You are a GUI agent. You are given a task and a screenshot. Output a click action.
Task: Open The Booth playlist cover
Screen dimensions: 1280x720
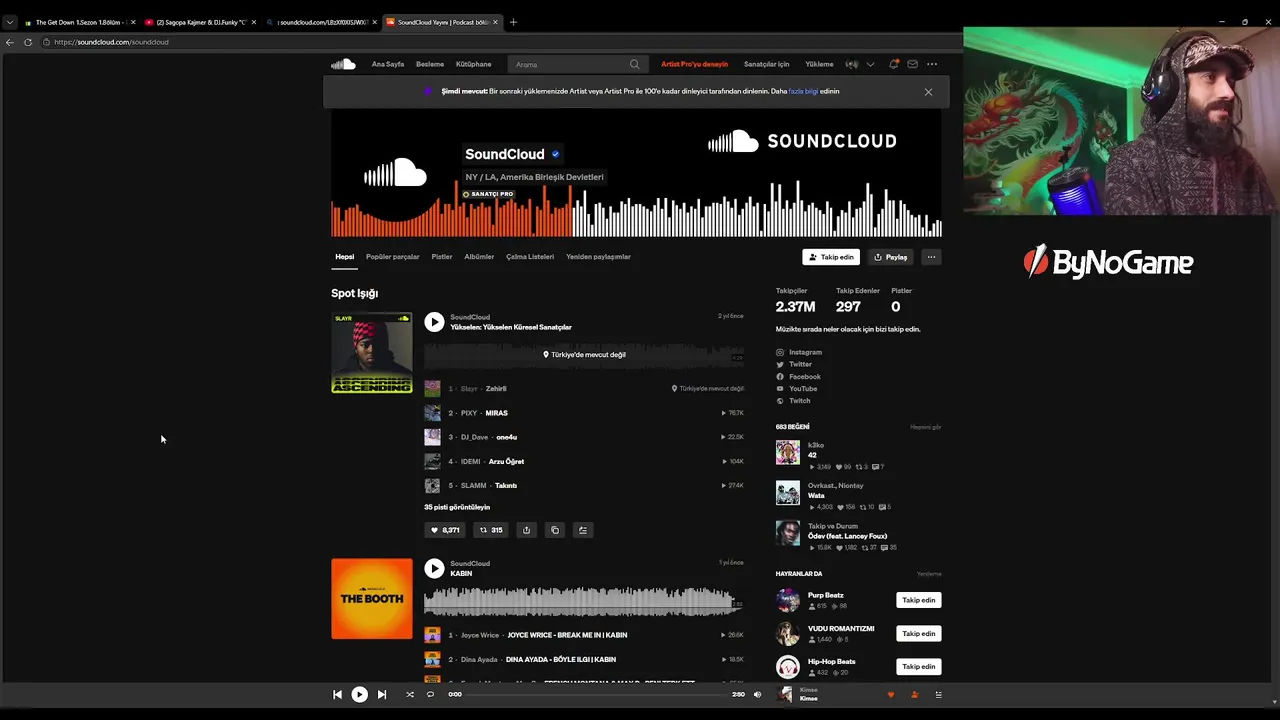click(x=372, y=599)
